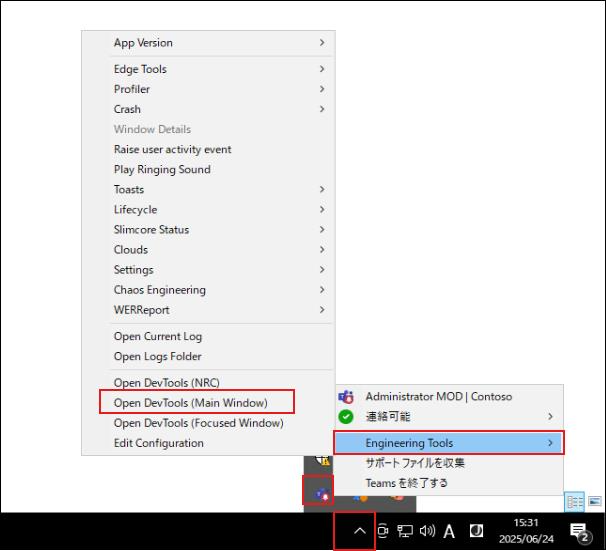Image resolution: width=609 pixels, height=551 pixels.
Task: Expand the App Version submenu
Action: click(209, 43)
